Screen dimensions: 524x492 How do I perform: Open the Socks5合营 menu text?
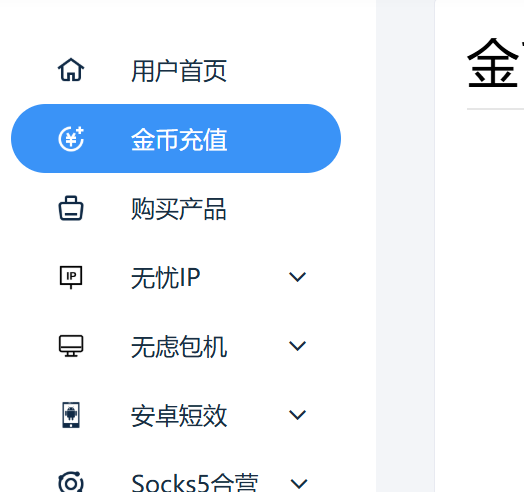tap(195, 483)
